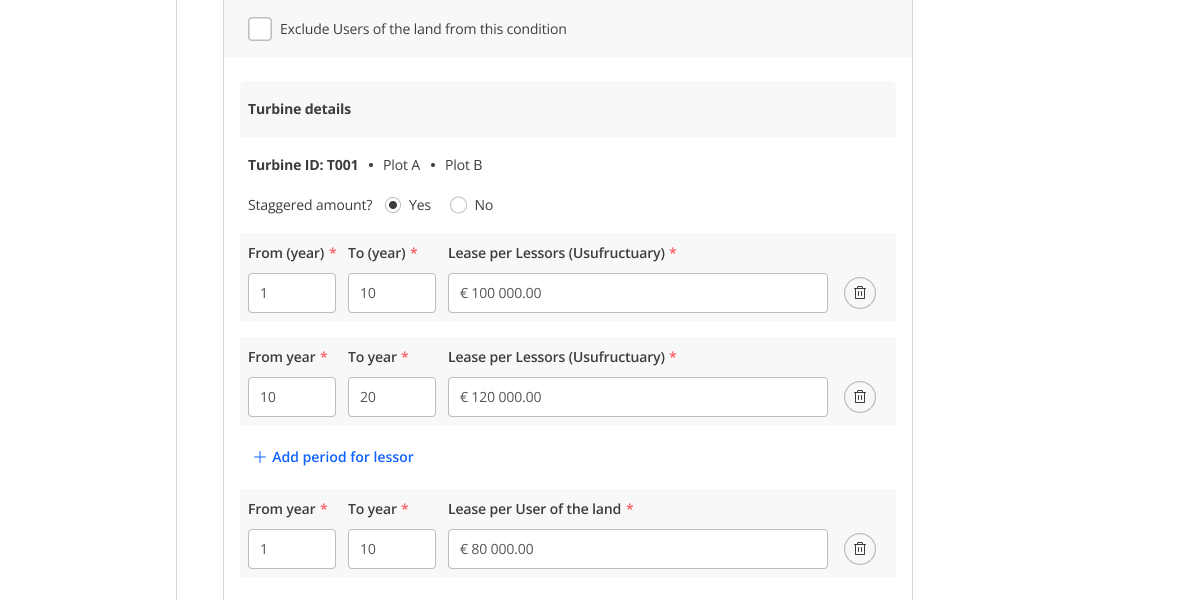The height and width of the screenshot is (600, 1200).
Task: Check Exclude Users of the land checkbox
Action: pos(260,29)
